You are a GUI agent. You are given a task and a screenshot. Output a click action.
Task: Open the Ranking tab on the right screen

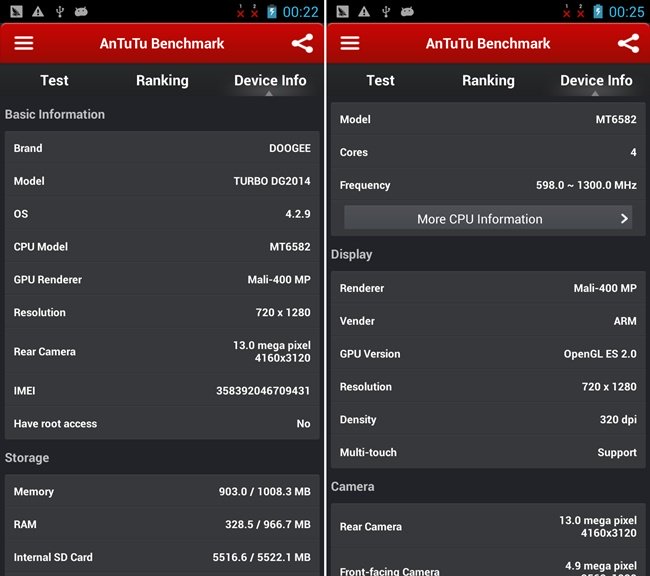[x=488, y=80]
